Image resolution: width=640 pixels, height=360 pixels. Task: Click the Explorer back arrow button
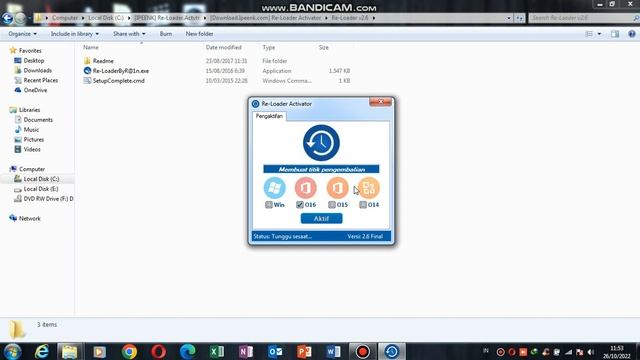8,18
